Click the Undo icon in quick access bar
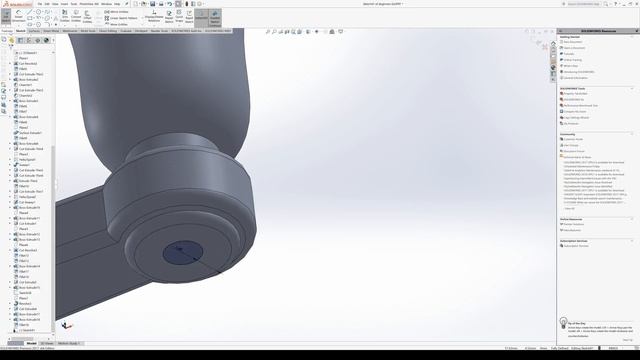Viewport: 640px width, 360px height. click(x=169, y=4)
